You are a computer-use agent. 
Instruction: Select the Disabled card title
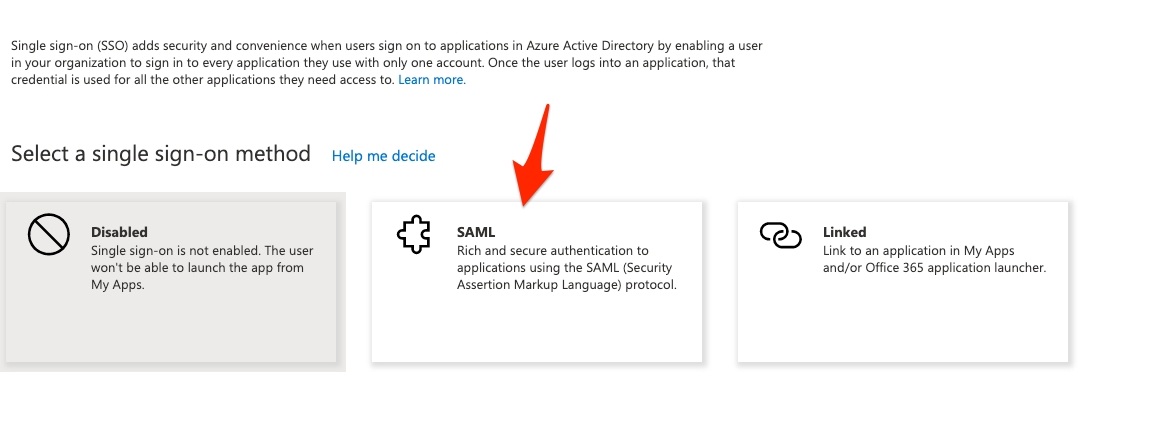pos(119,232)
